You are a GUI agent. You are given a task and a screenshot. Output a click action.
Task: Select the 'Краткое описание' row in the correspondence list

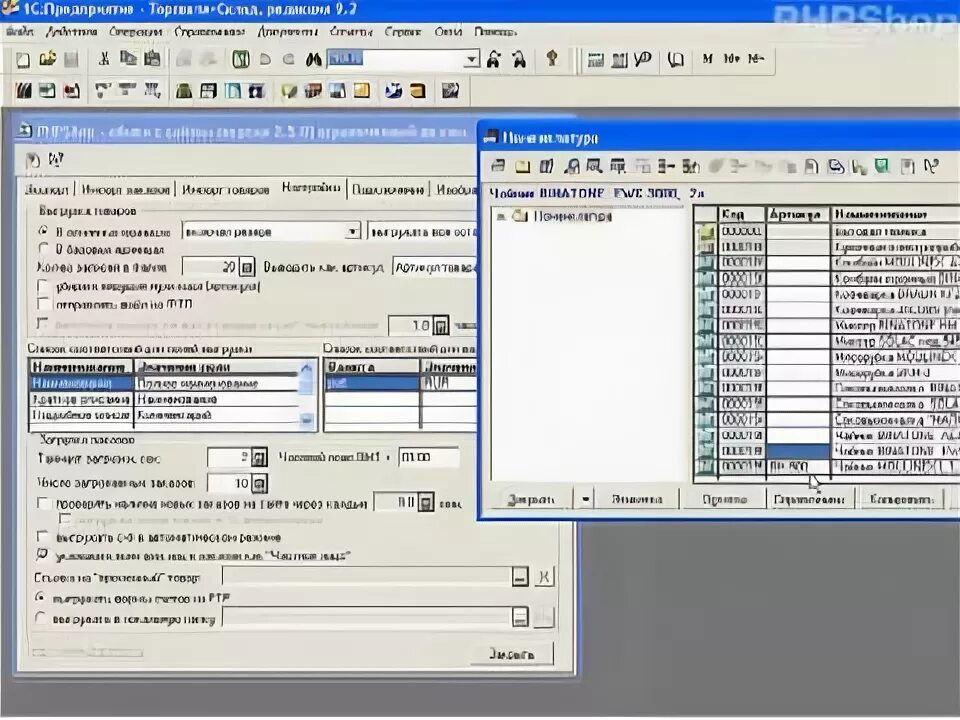(x=165, y=399)
